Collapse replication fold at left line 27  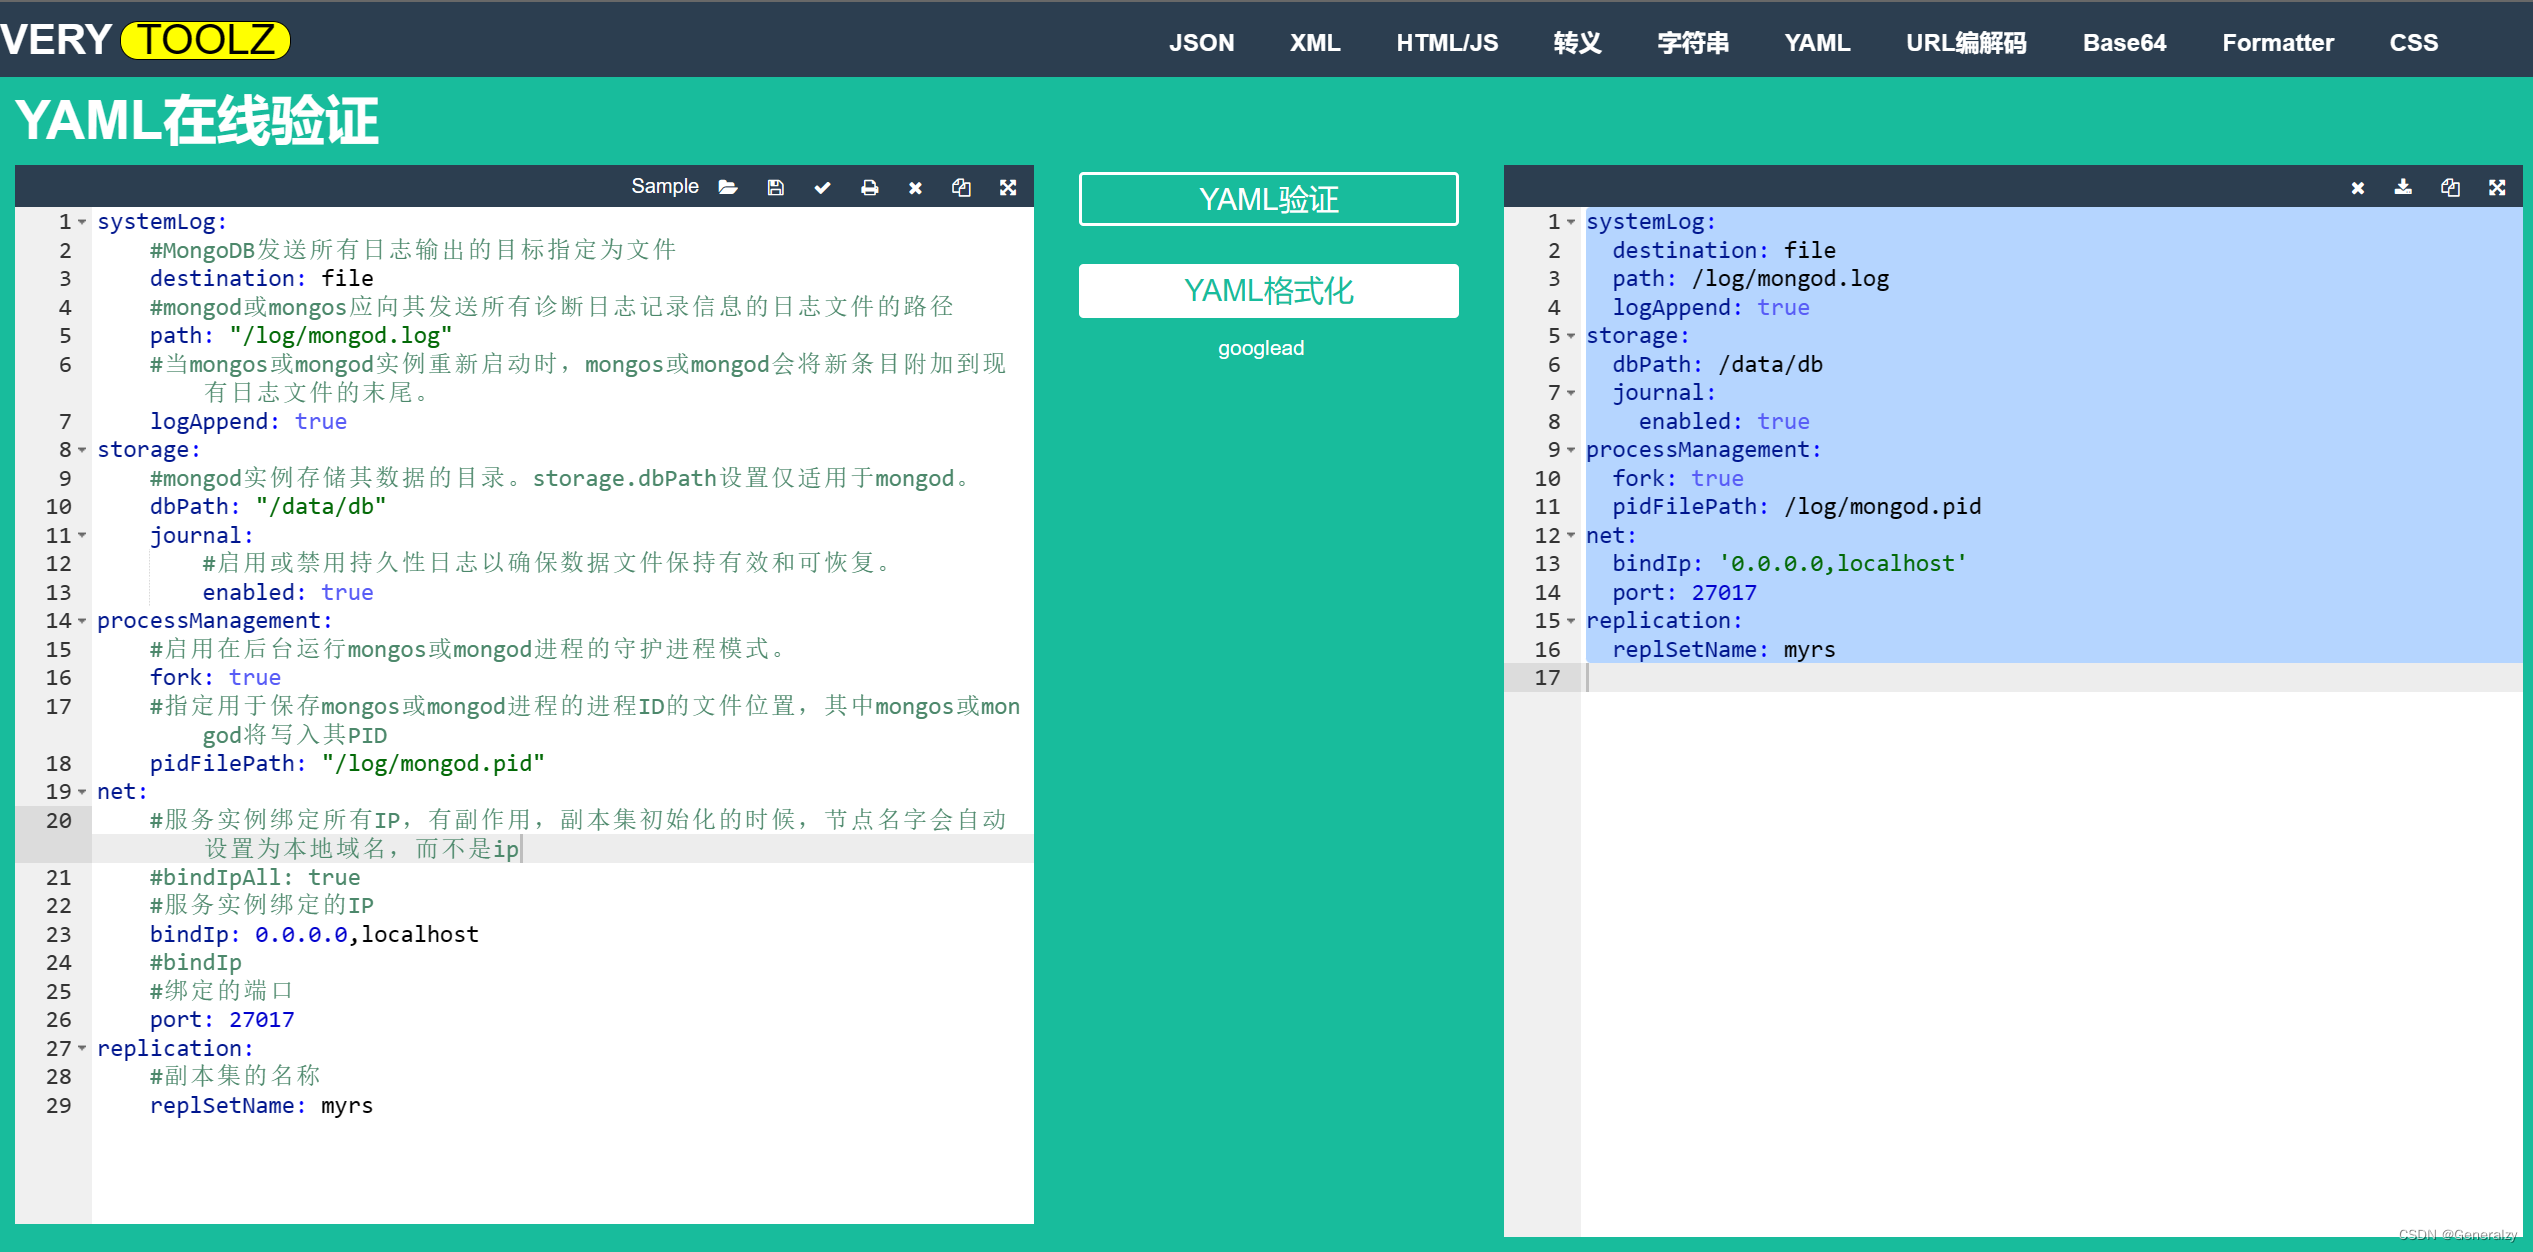pos(82,1049)
